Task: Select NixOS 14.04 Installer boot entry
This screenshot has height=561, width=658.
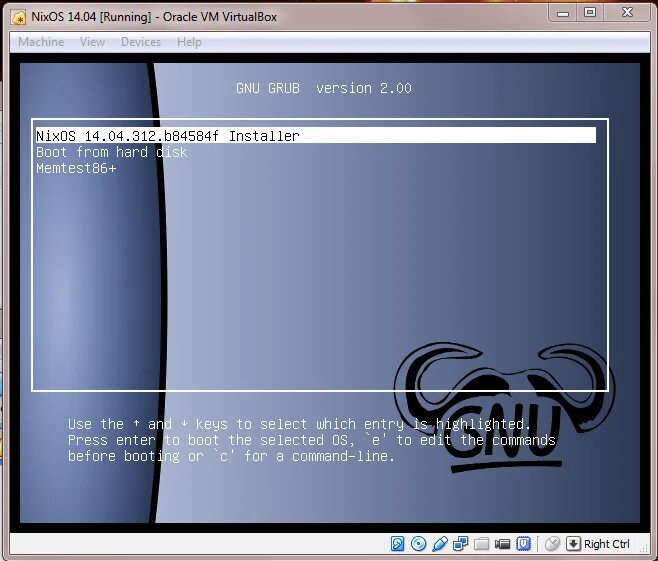Action: pos(316,136)
